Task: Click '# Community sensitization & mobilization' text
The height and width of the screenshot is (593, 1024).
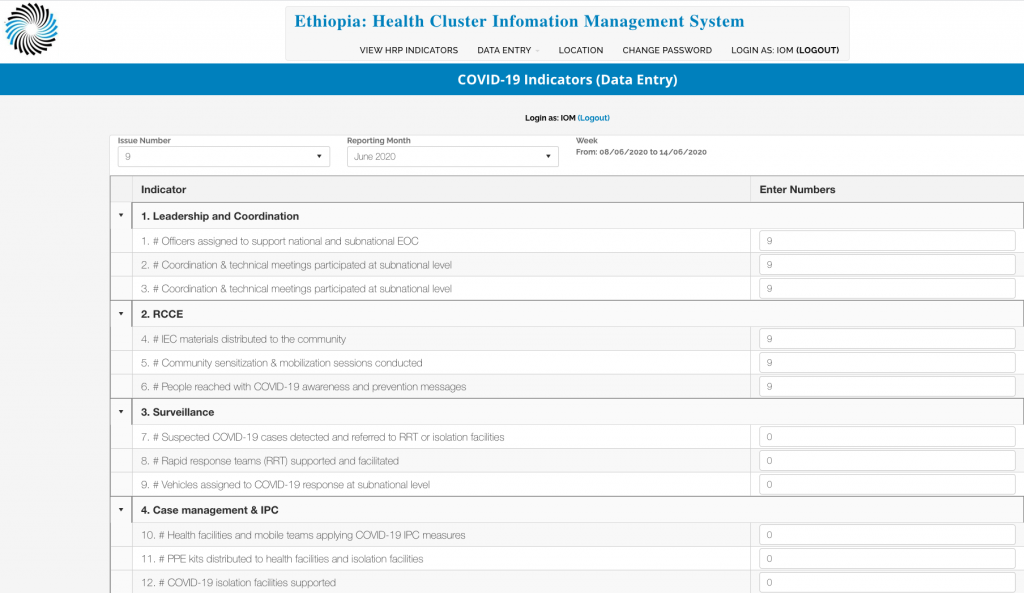Action: point(281,362)
